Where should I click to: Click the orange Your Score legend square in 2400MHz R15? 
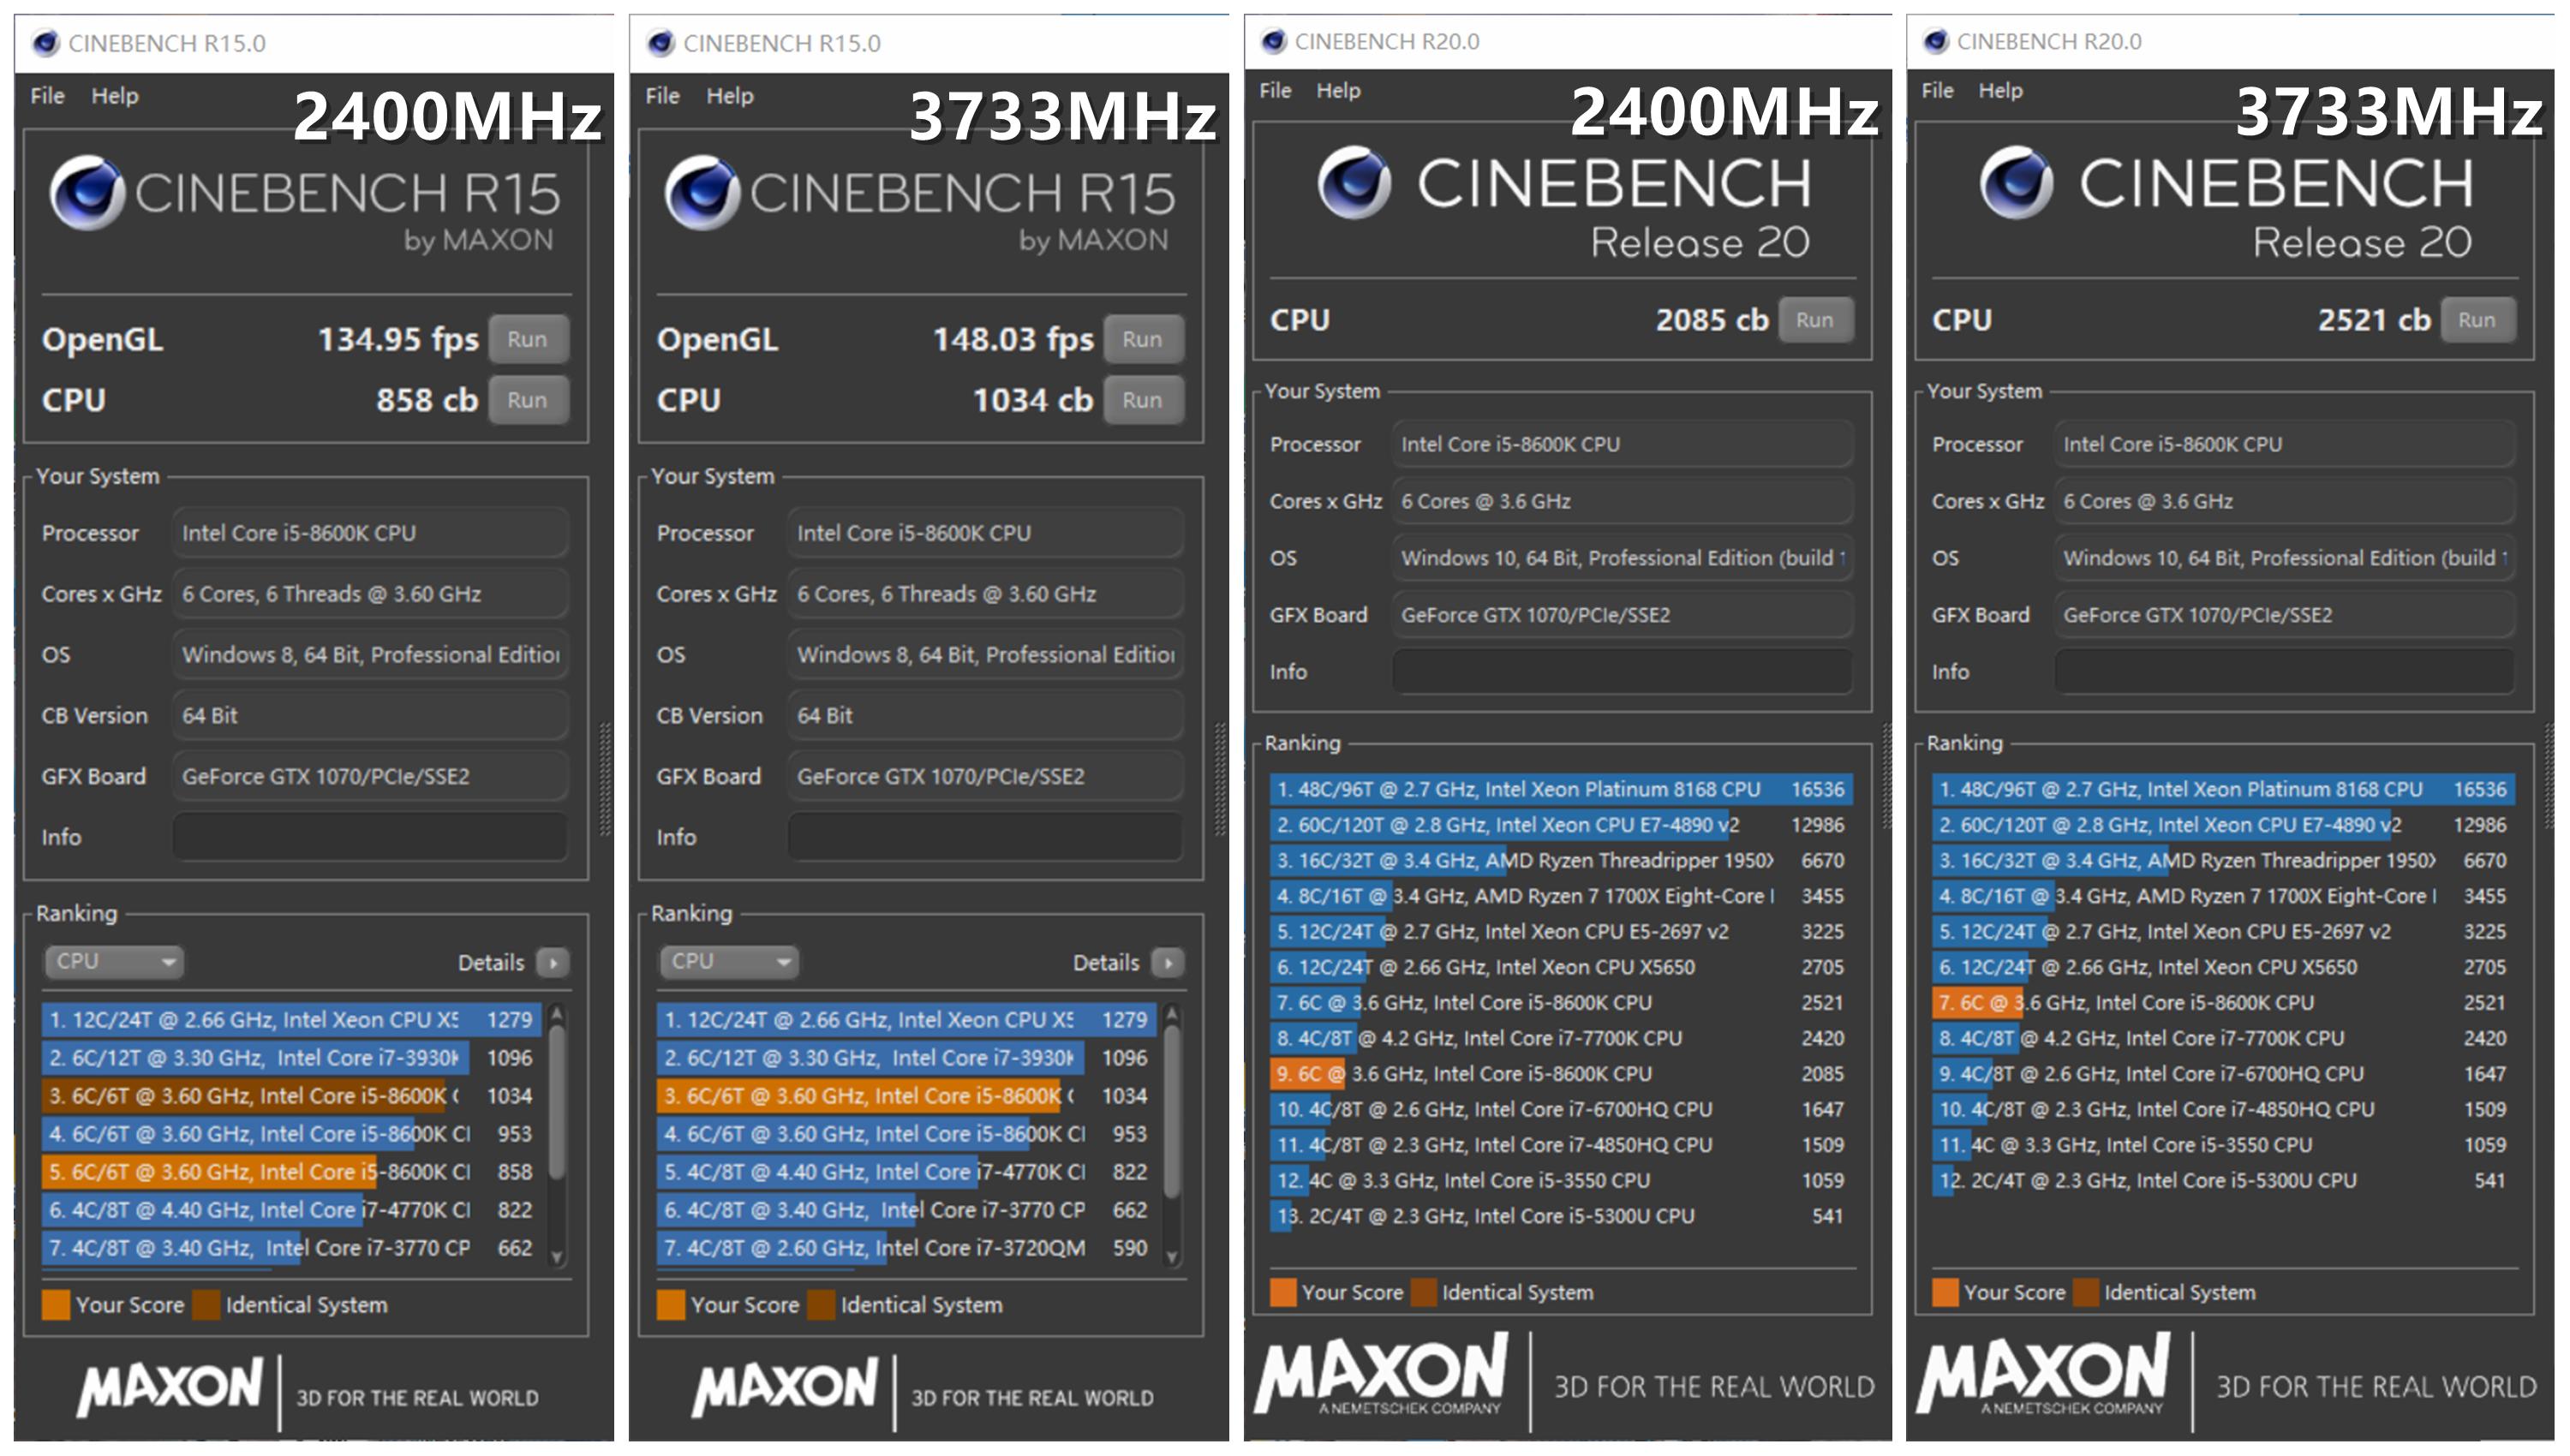[56, 1305]
